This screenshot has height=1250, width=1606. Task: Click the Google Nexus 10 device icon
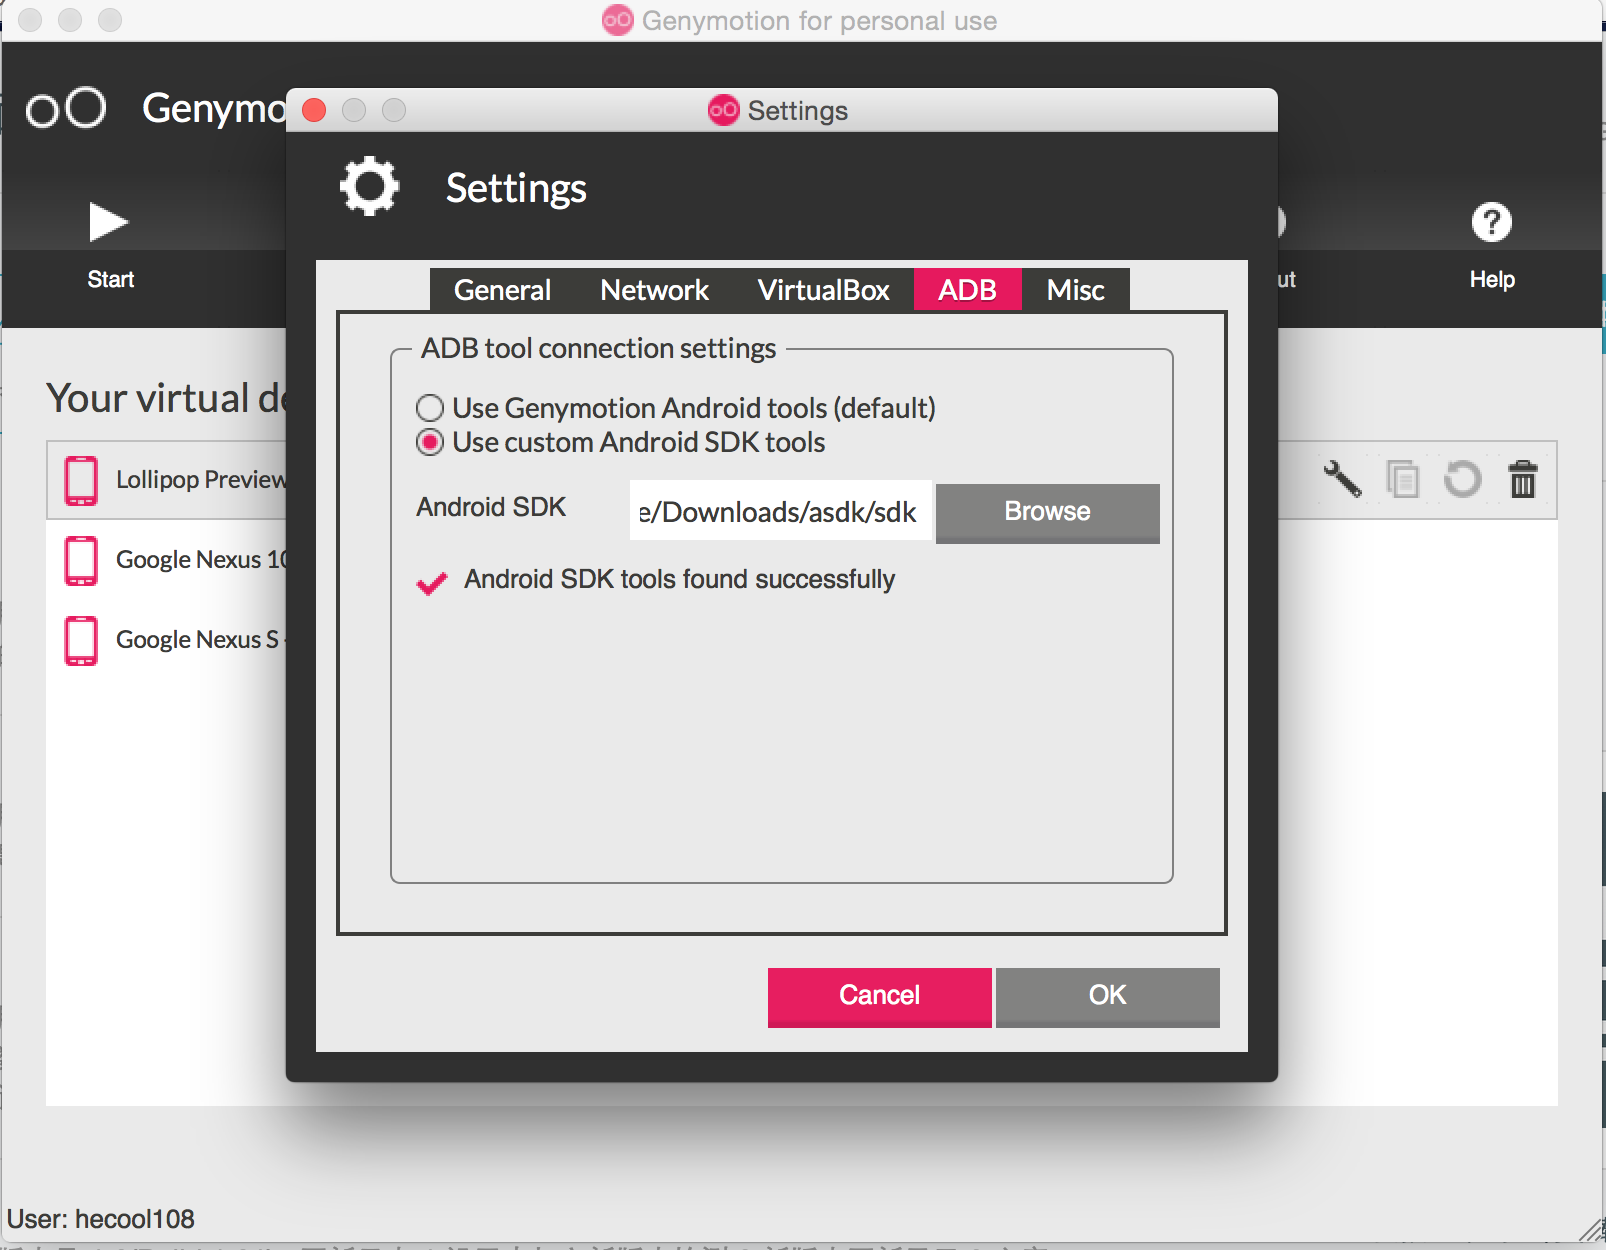[x=81, y=560]
